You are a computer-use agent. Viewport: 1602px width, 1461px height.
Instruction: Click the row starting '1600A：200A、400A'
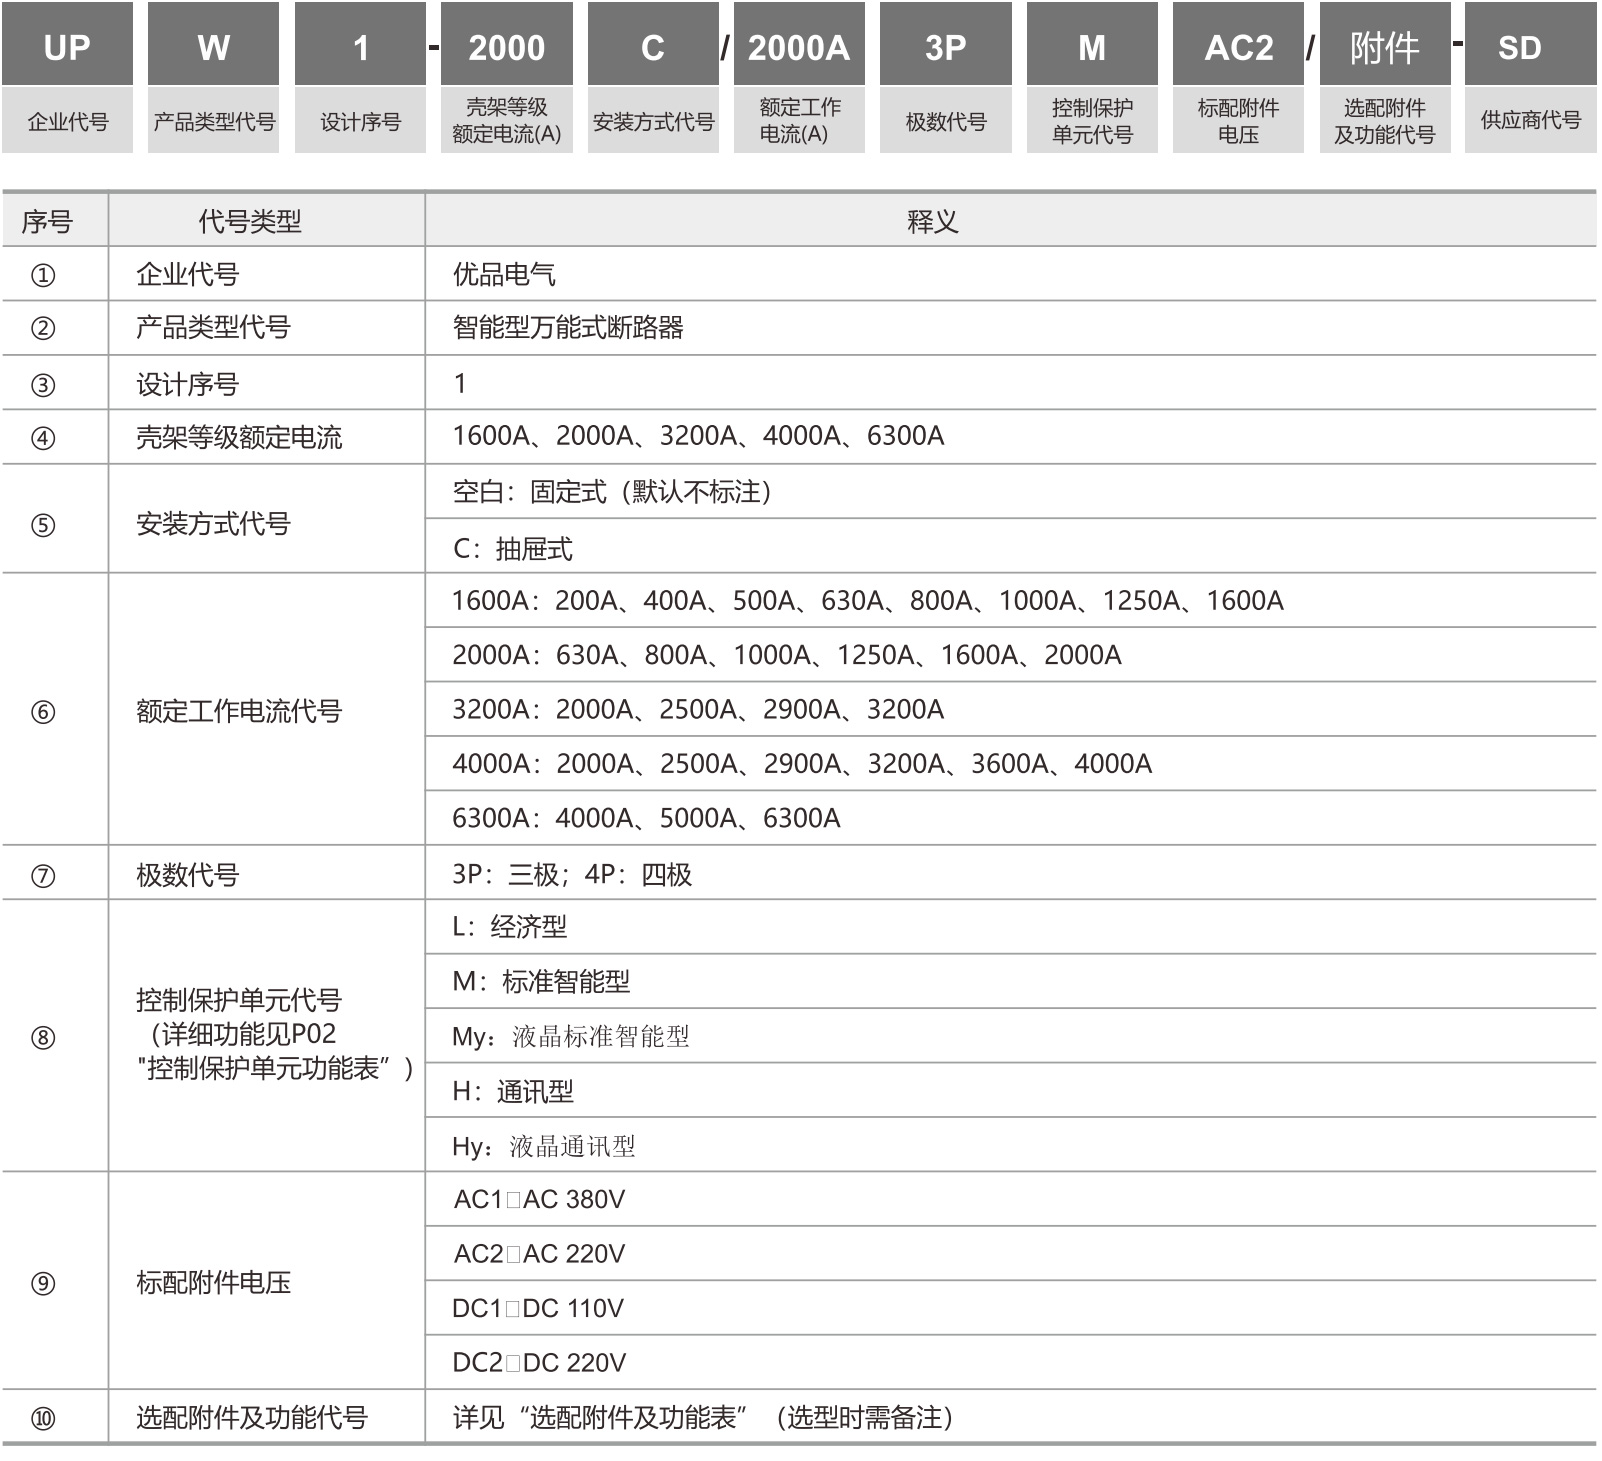pos(1011,600)
